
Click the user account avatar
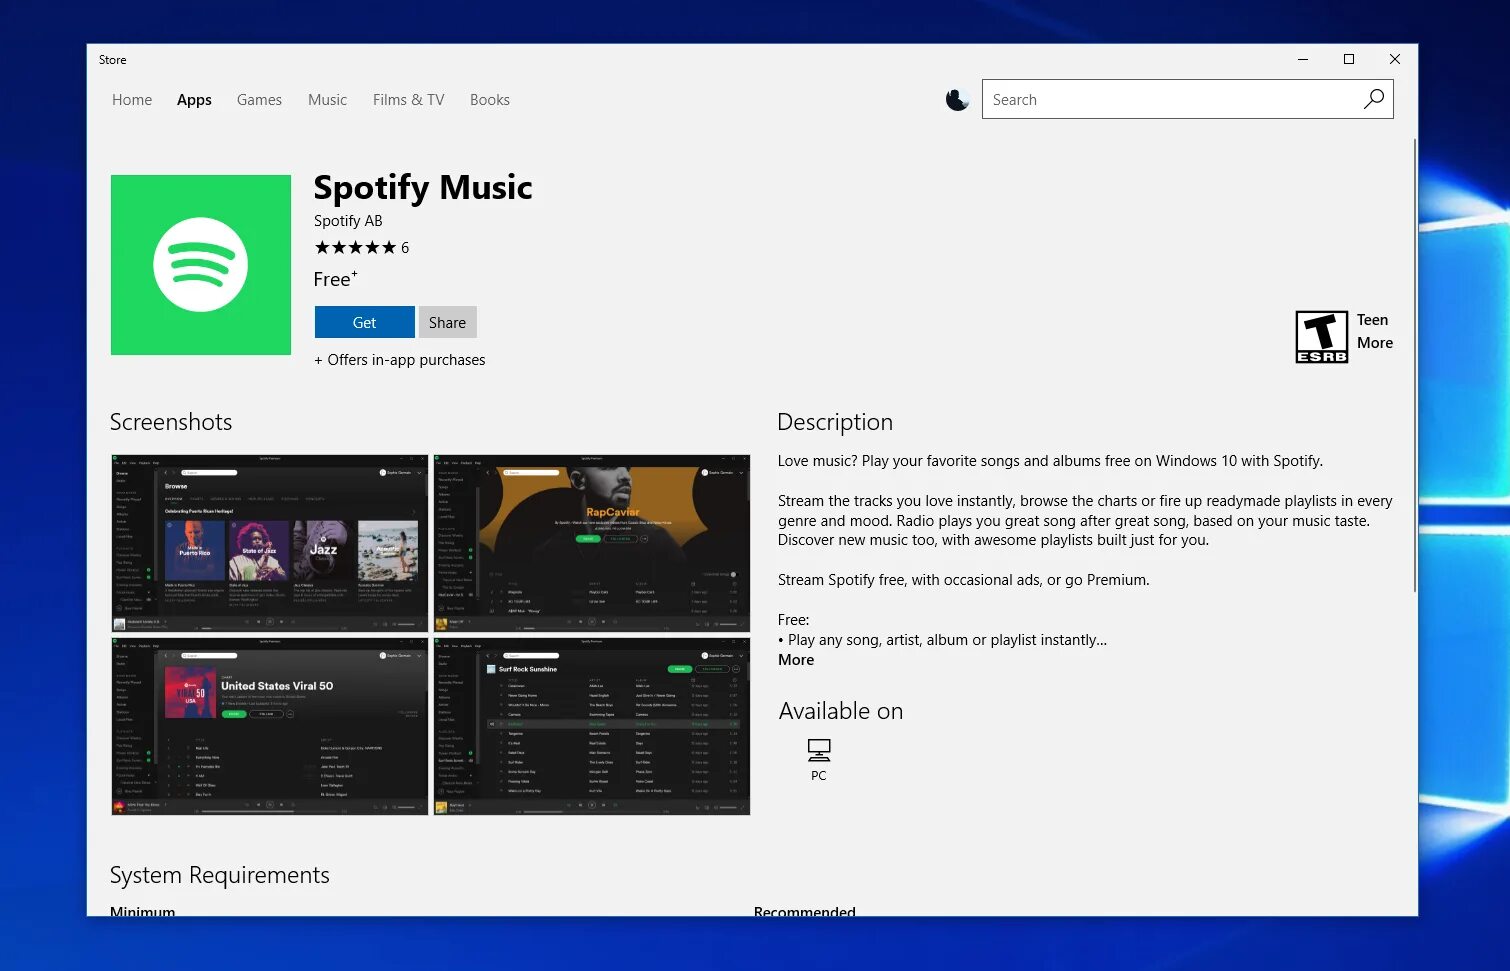coord(957,99)
